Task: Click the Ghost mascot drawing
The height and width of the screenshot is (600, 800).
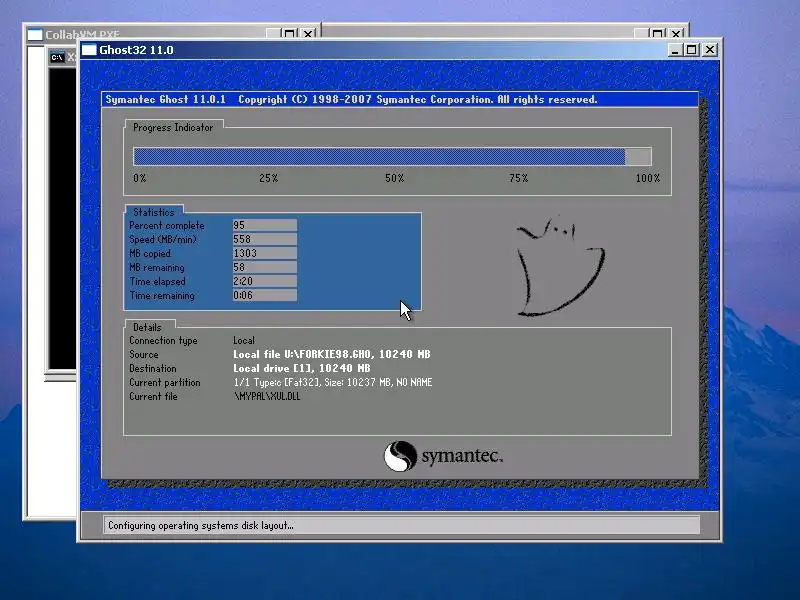Action: click(x=560, y=266)
